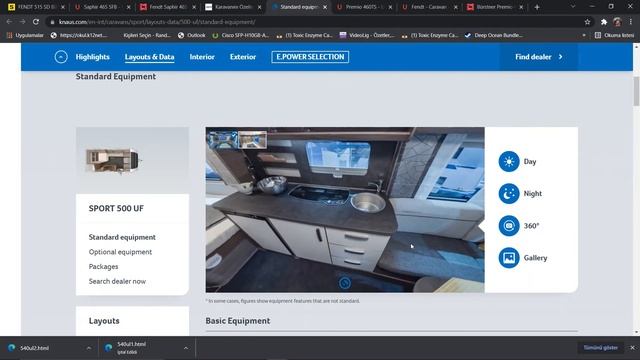Open Uygulamalar apps bookmark
The image size is (640, 360).
25,36
